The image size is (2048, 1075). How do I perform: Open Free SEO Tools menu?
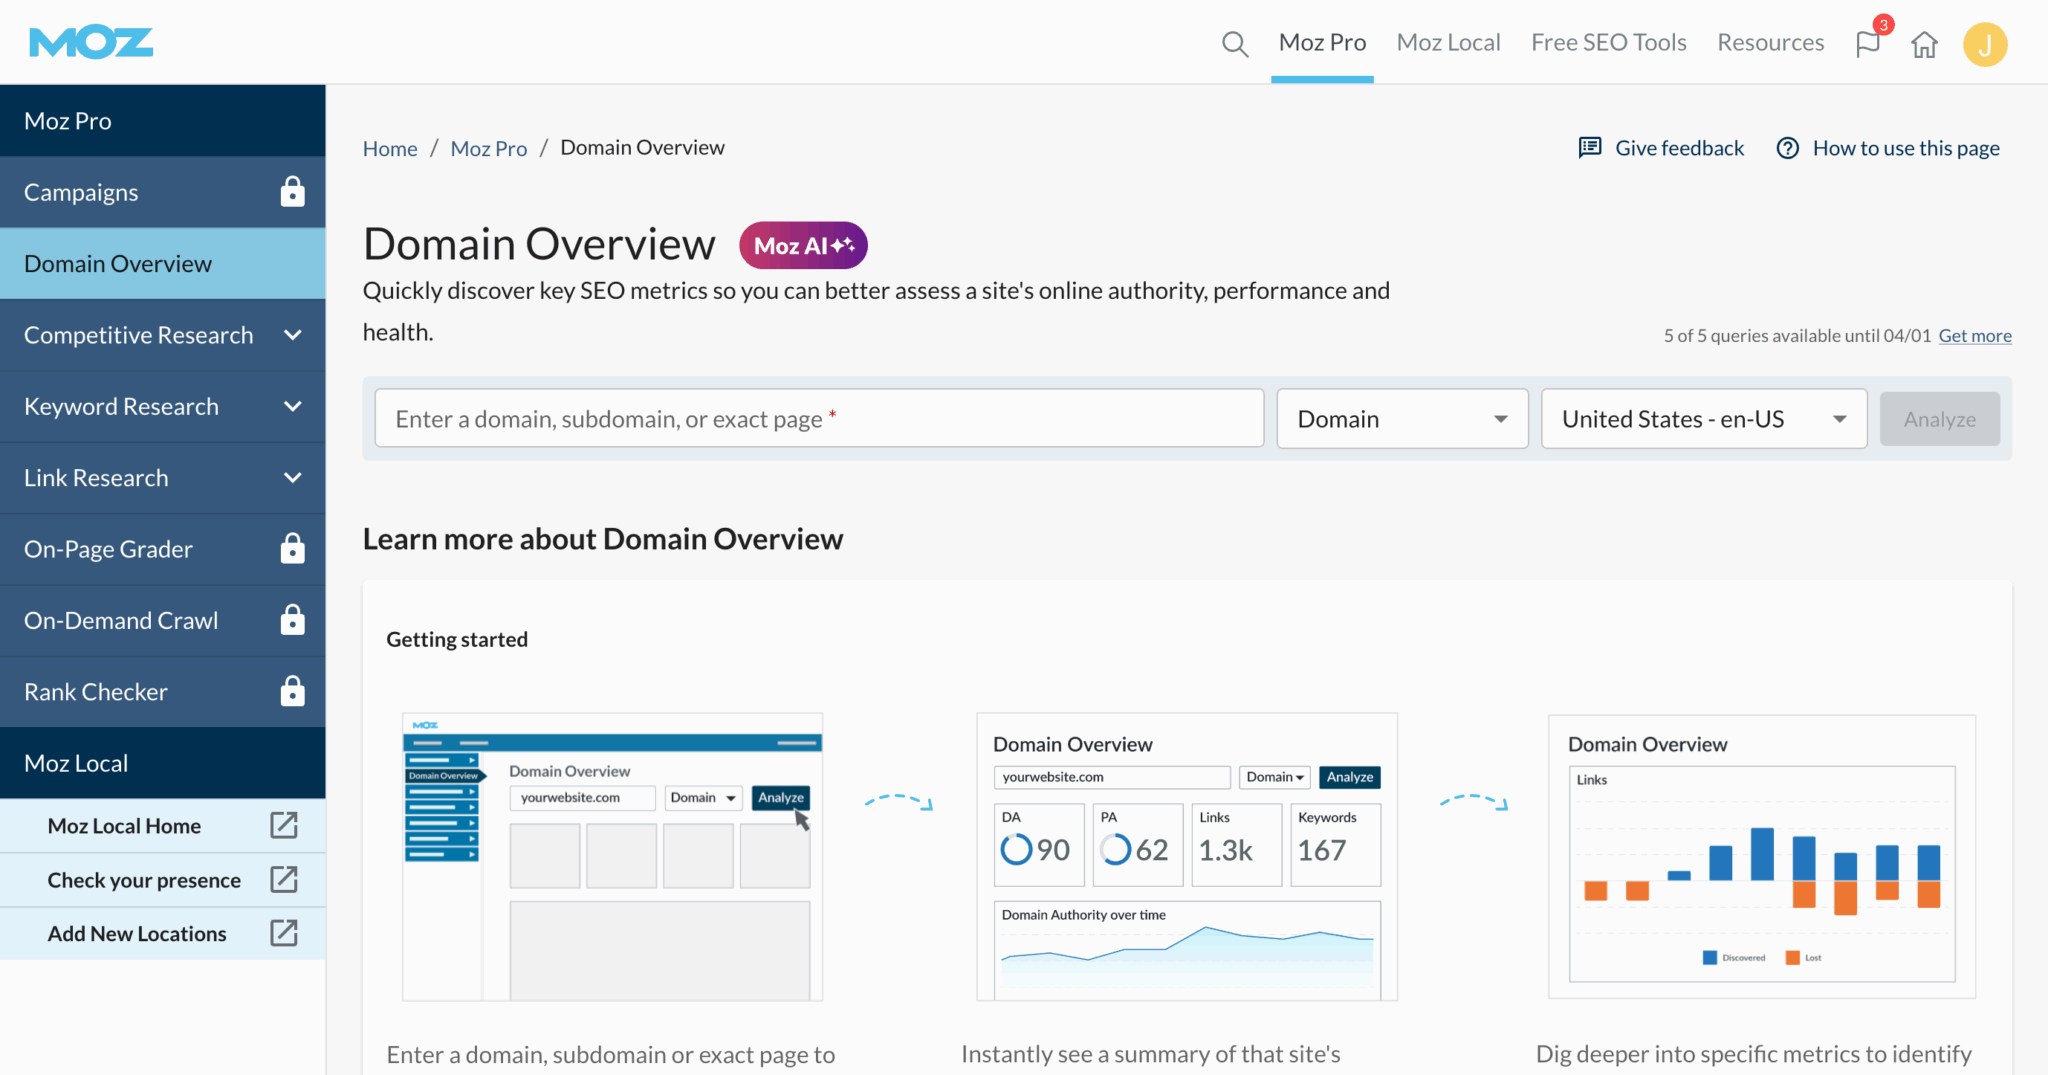coord(1608,43)
